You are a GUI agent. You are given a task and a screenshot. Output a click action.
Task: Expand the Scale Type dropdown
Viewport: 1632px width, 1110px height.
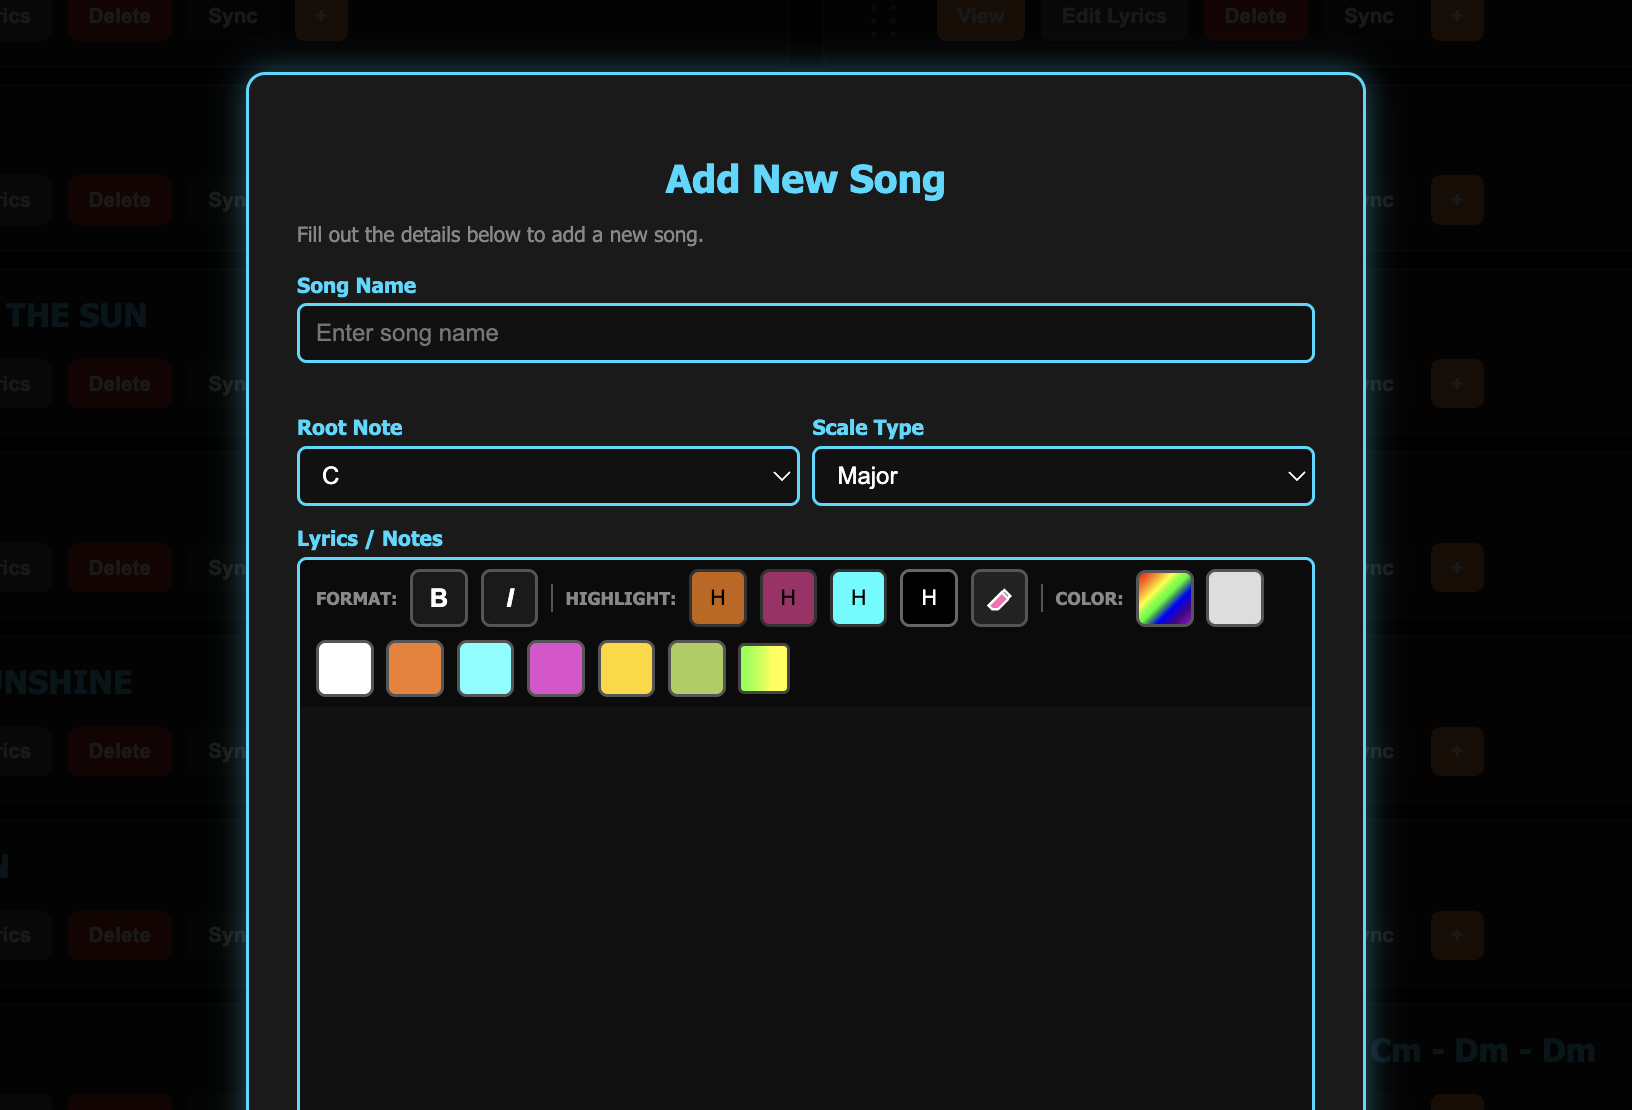pyautogui.click(x=1062, y=476)
